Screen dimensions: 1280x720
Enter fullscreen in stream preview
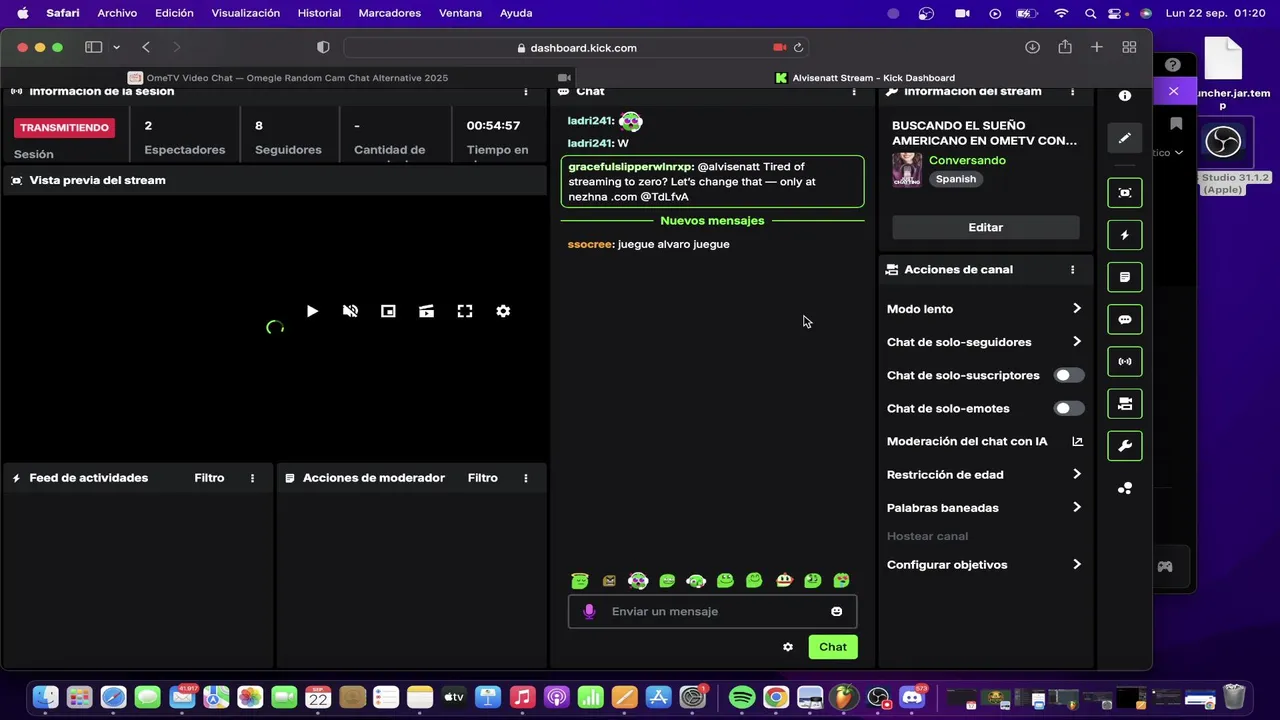465,311
